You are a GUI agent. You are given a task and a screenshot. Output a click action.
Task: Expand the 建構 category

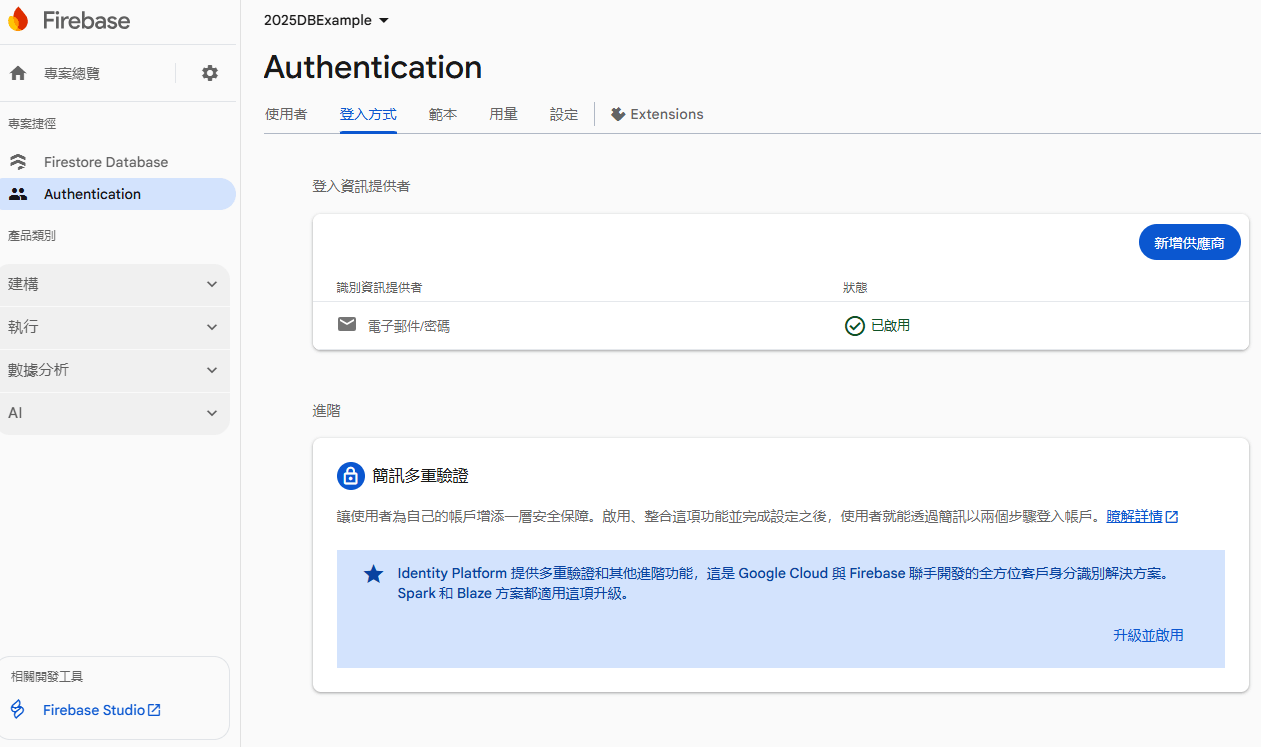(115, 284)
